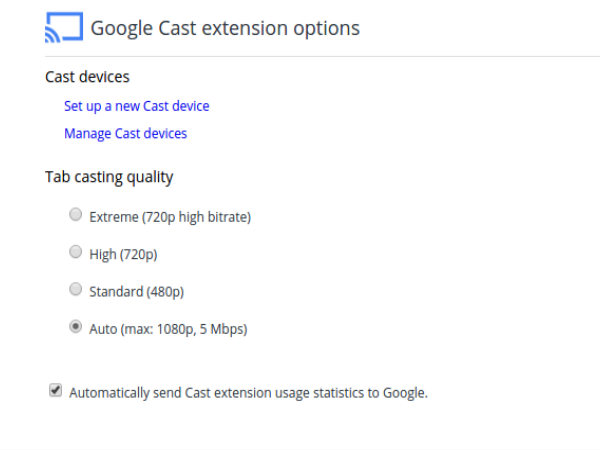
Task: Click the Cast devices section heading
Action: click(87, 77)
